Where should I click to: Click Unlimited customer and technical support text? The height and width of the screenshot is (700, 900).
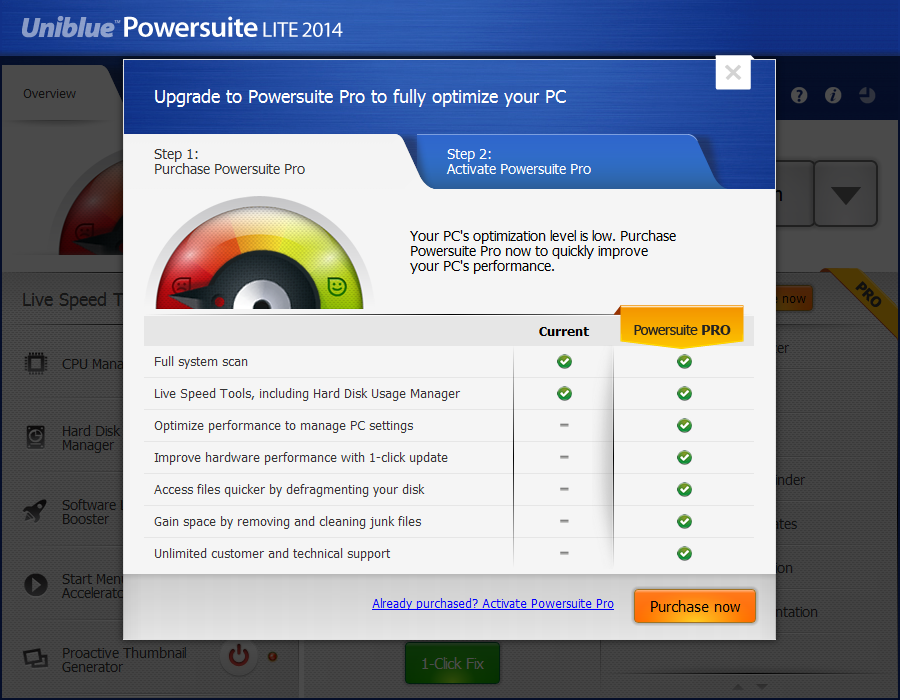[x=272, y=554]
